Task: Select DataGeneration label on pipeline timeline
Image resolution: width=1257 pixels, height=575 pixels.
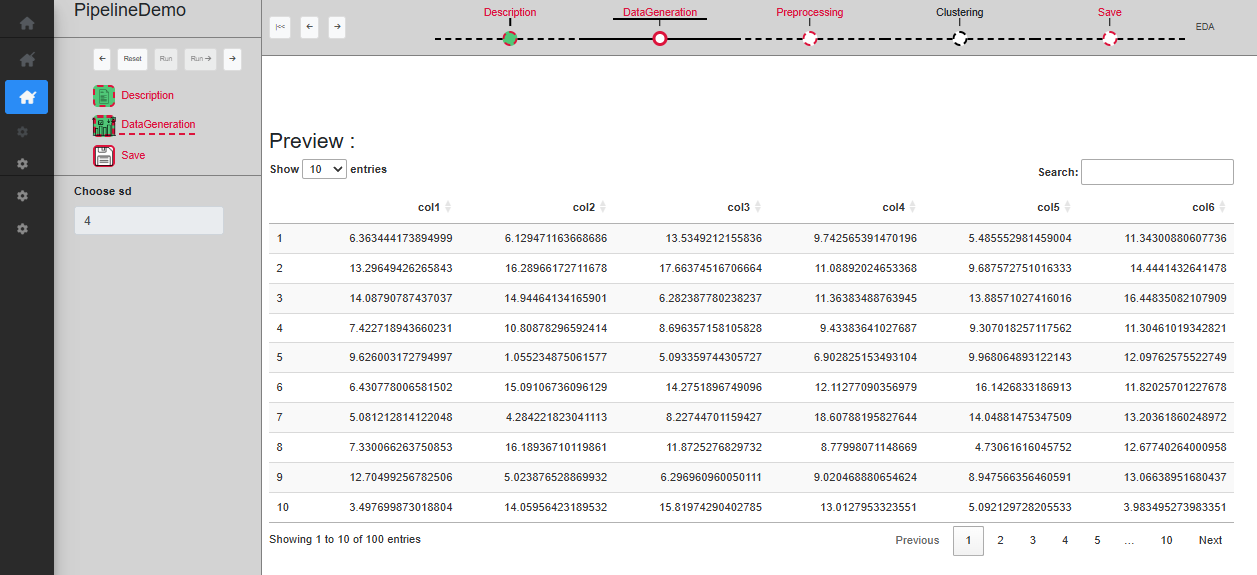Action: click(x=660, y=13)
